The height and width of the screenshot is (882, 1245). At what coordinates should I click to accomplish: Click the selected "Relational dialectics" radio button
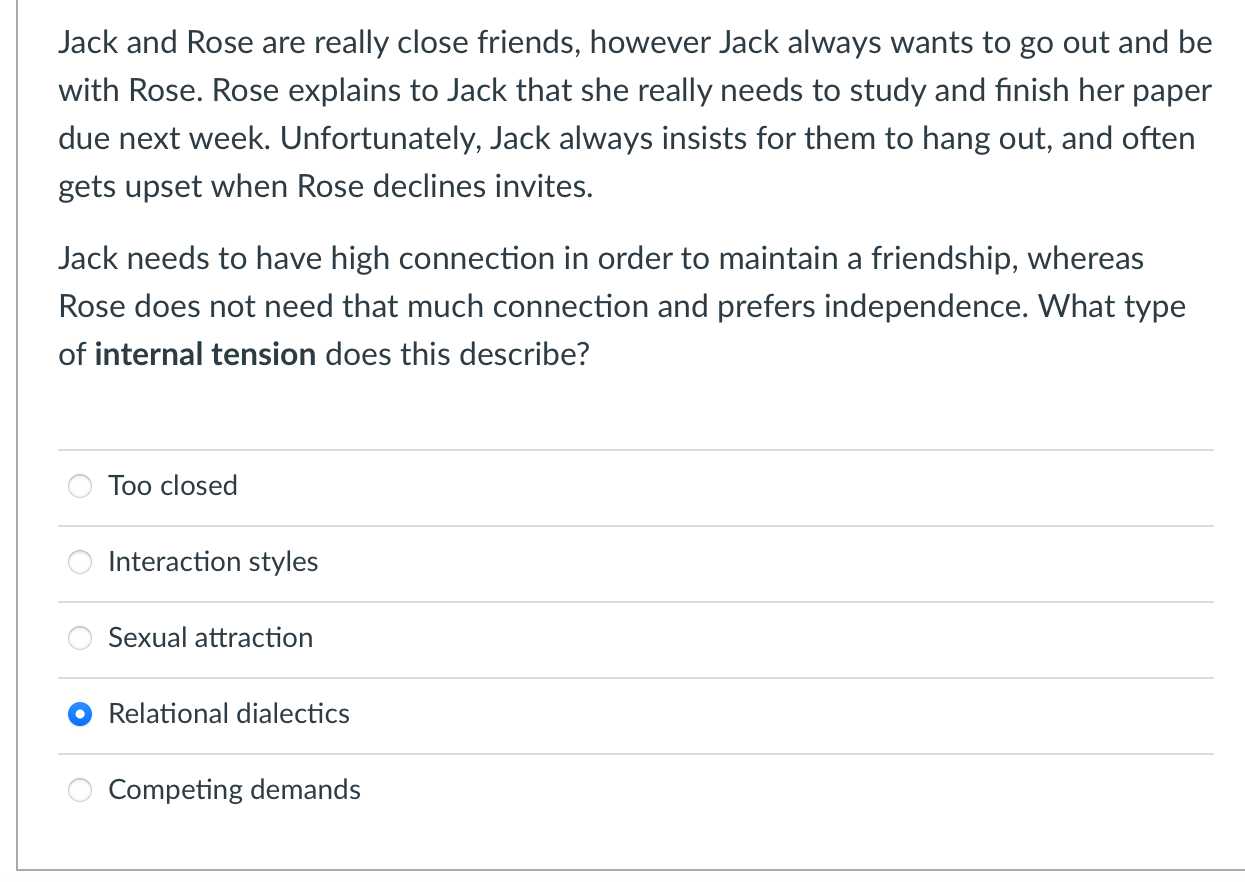click(x=79, y=714)
